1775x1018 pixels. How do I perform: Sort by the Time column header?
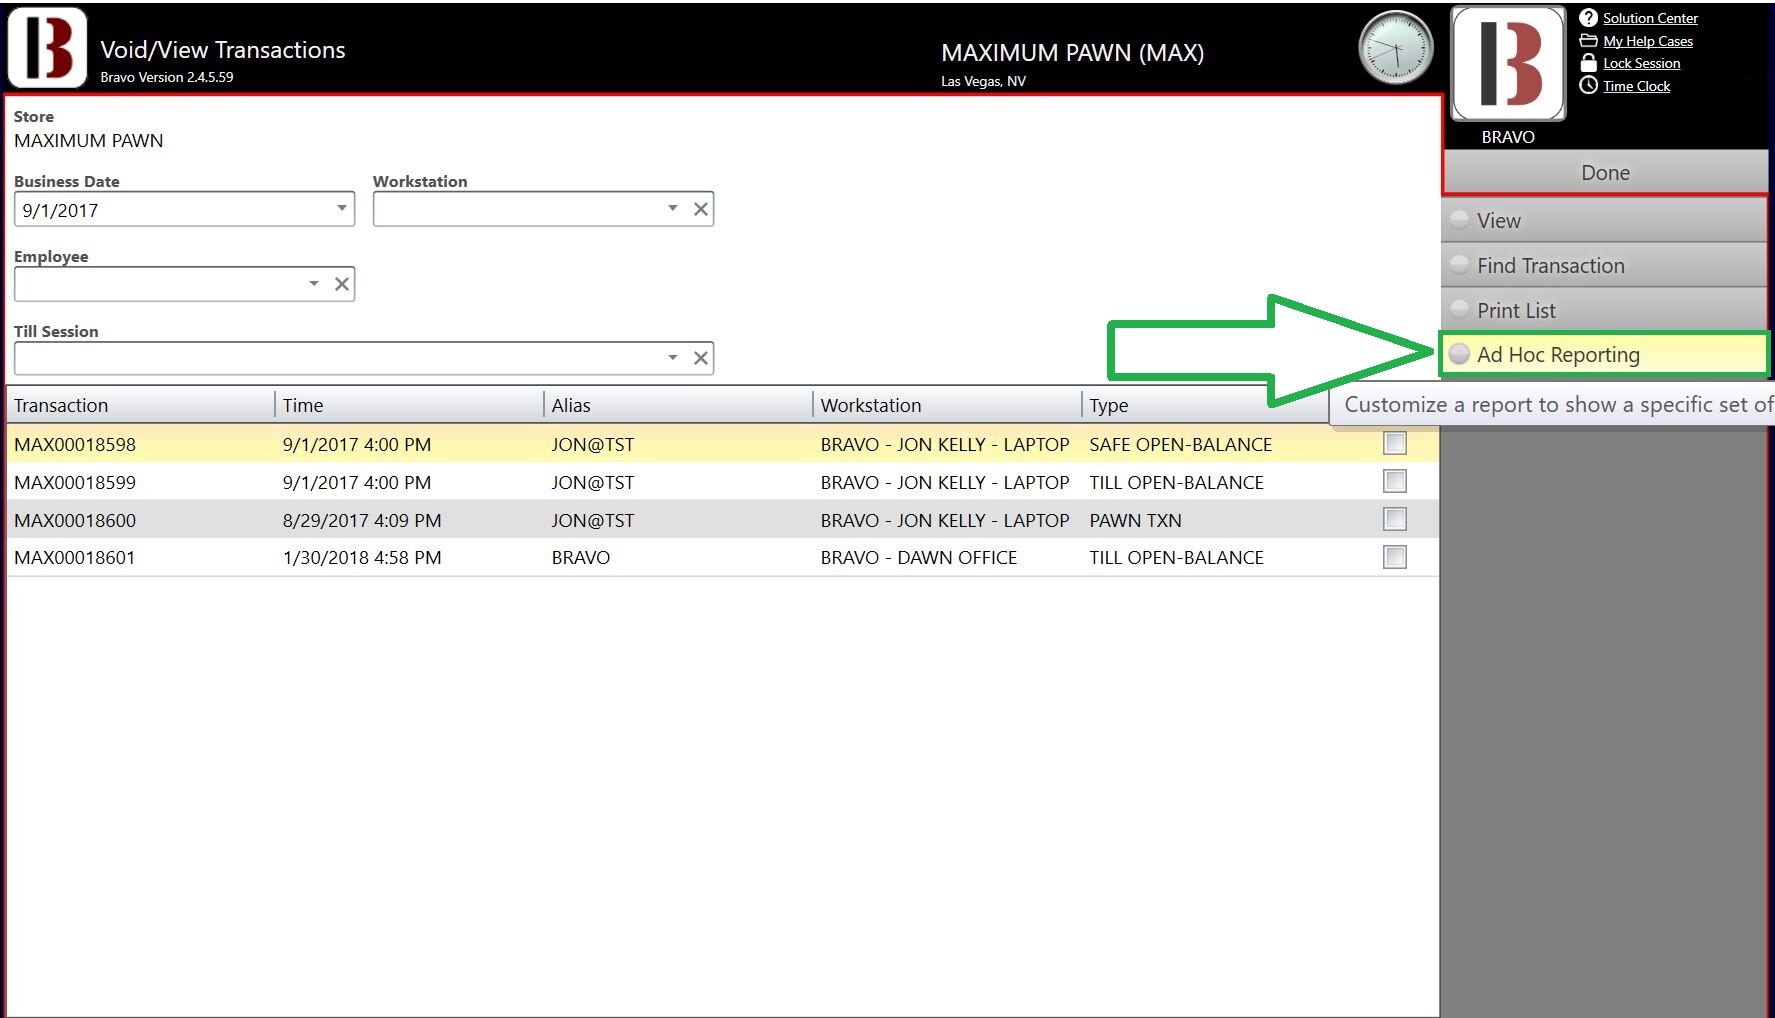pyautogui.click(x=409, y=405)
